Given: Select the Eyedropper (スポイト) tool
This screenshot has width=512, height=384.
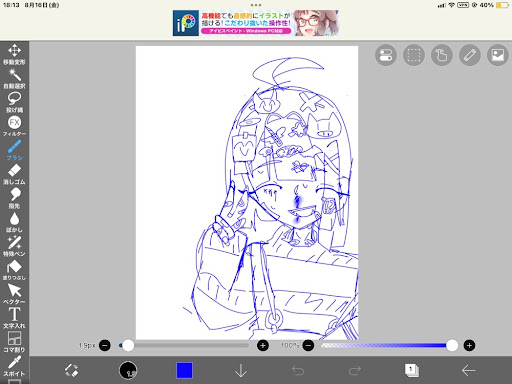Looking at the screenshot, I should (x=14, y=366).
